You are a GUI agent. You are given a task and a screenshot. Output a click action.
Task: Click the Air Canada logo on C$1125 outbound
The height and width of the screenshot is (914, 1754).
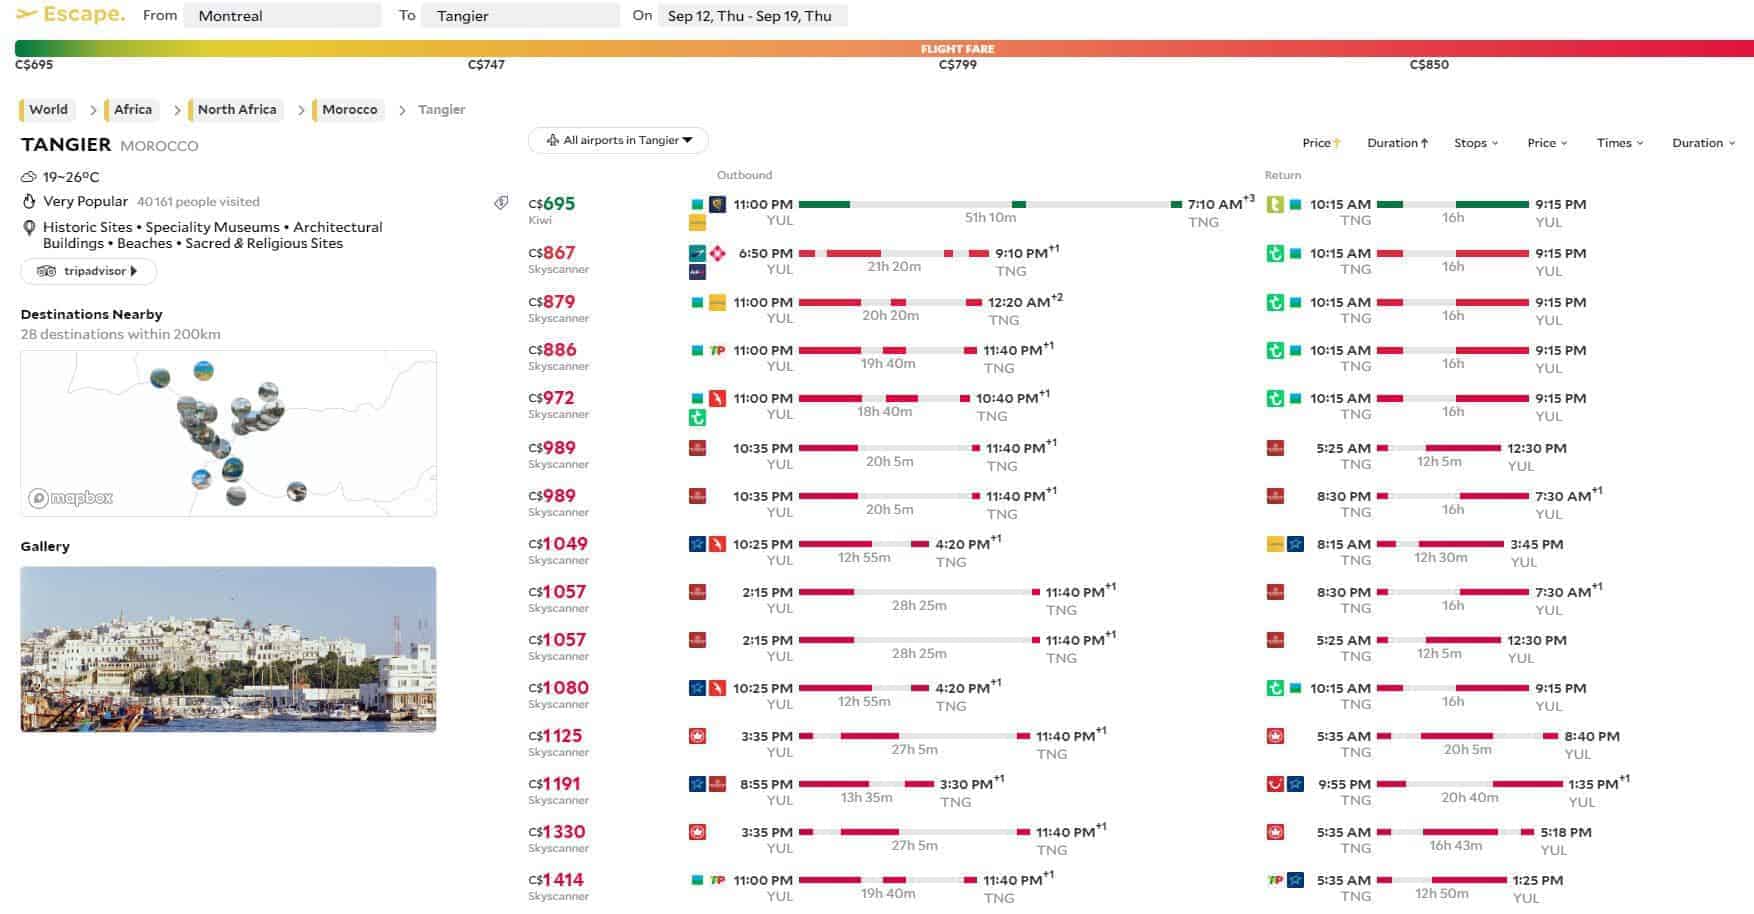point(698,736)
